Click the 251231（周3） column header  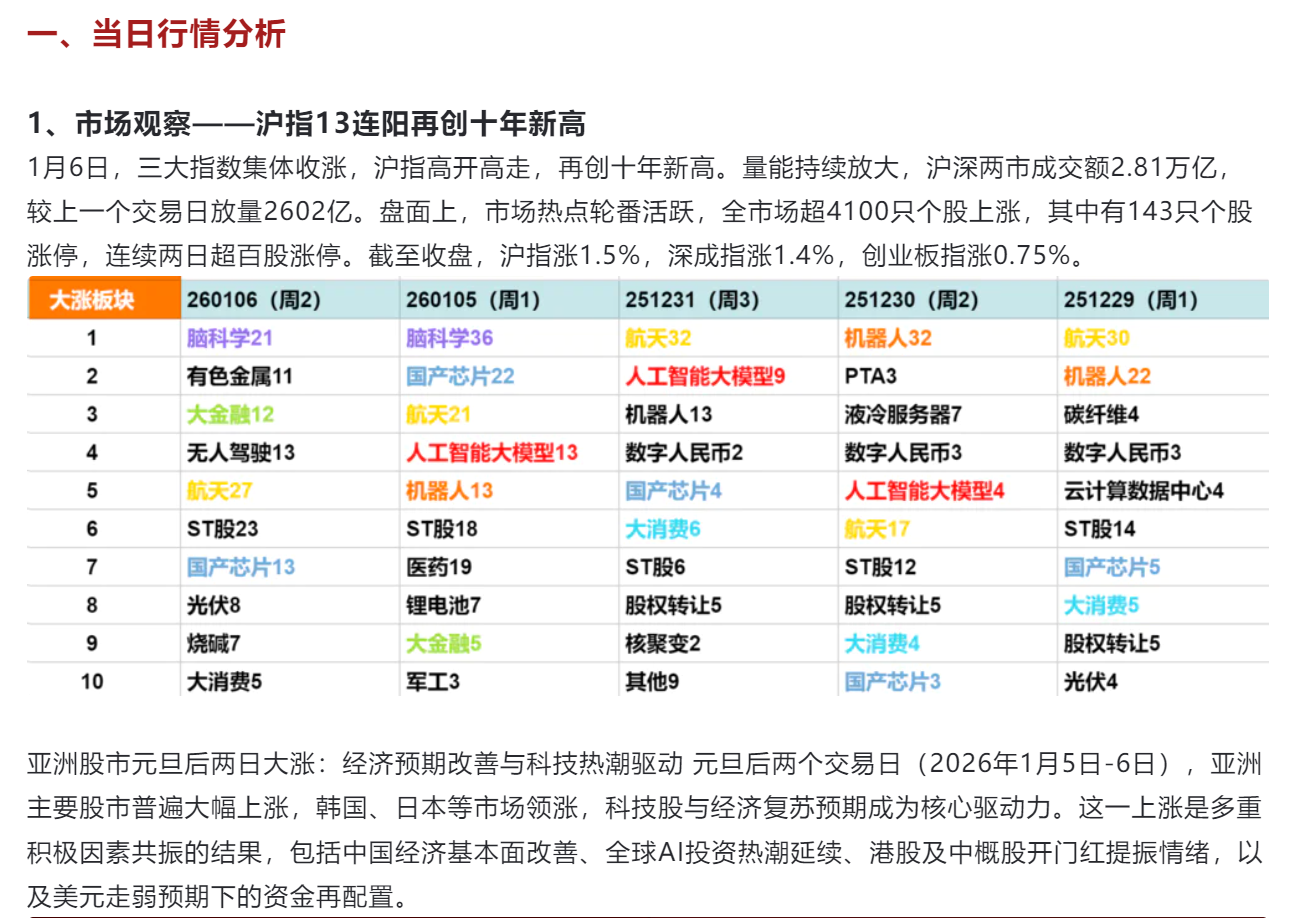coord(692,300)
